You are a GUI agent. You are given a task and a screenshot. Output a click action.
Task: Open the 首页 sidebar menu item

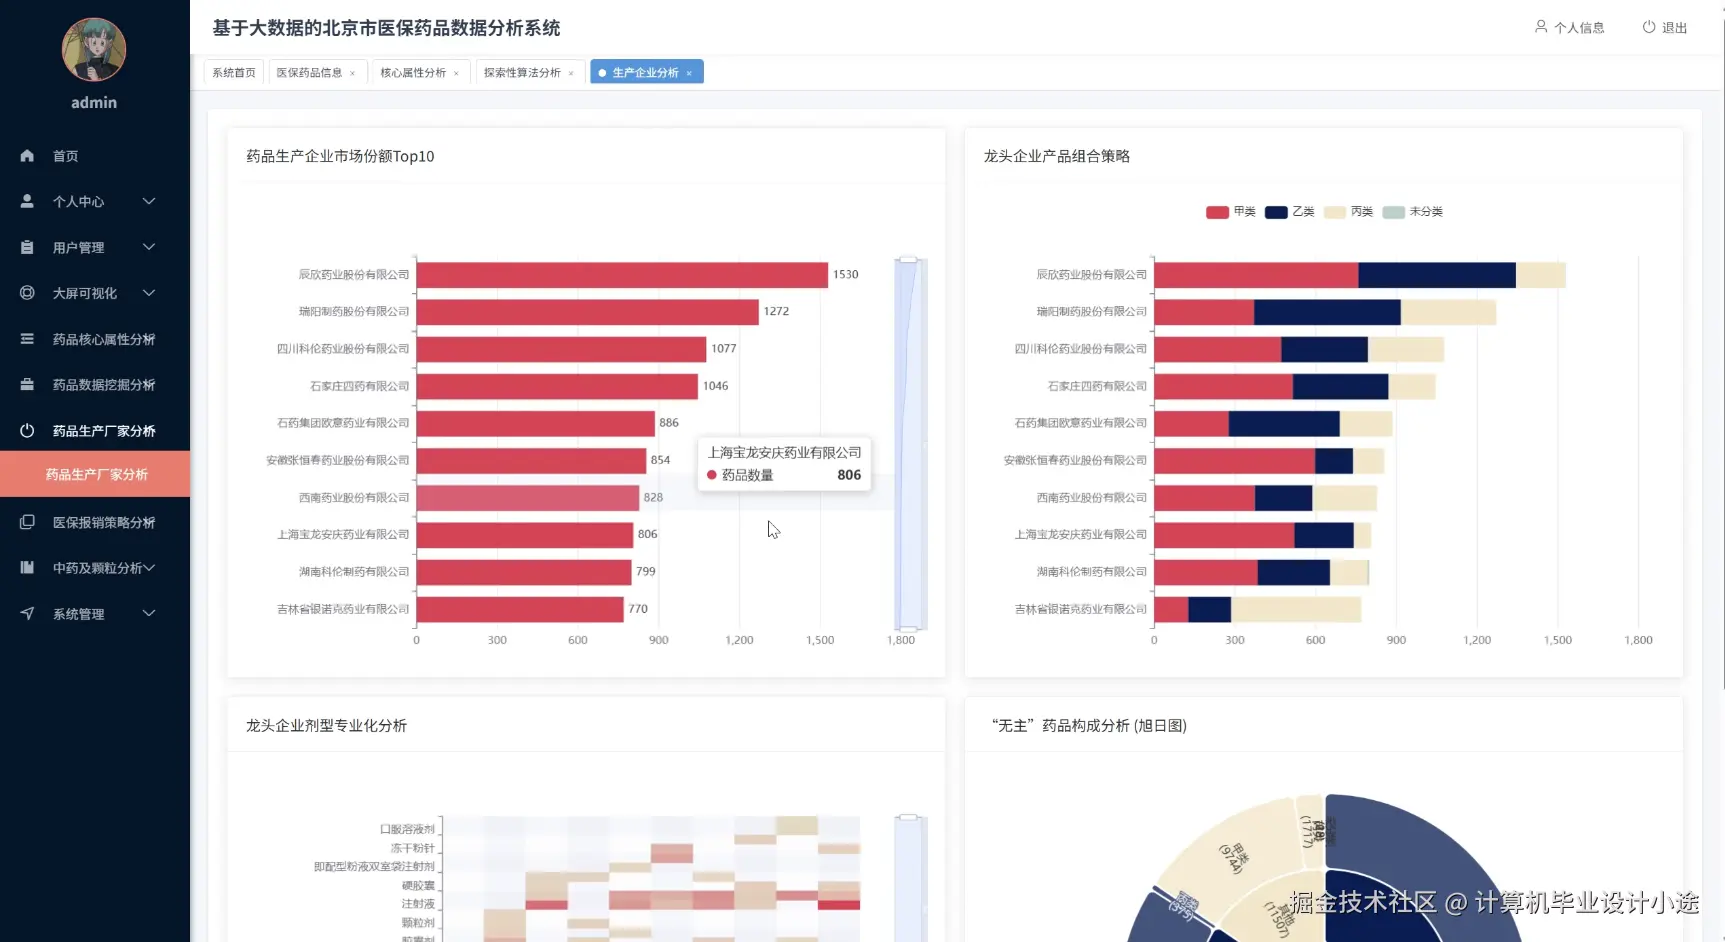pos(95,156)
